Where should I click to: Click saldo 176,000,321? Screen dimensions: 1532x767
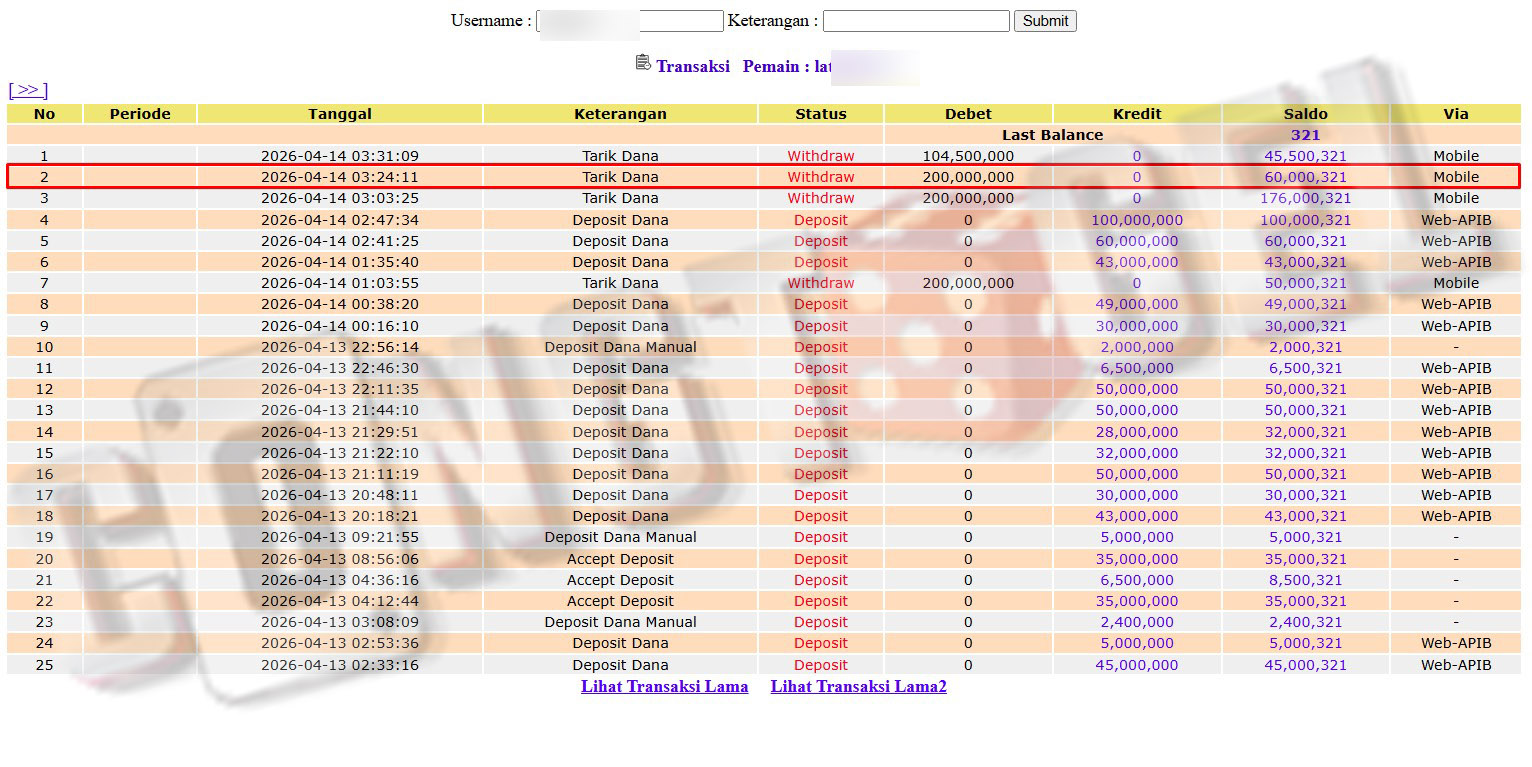[1305, 198]
